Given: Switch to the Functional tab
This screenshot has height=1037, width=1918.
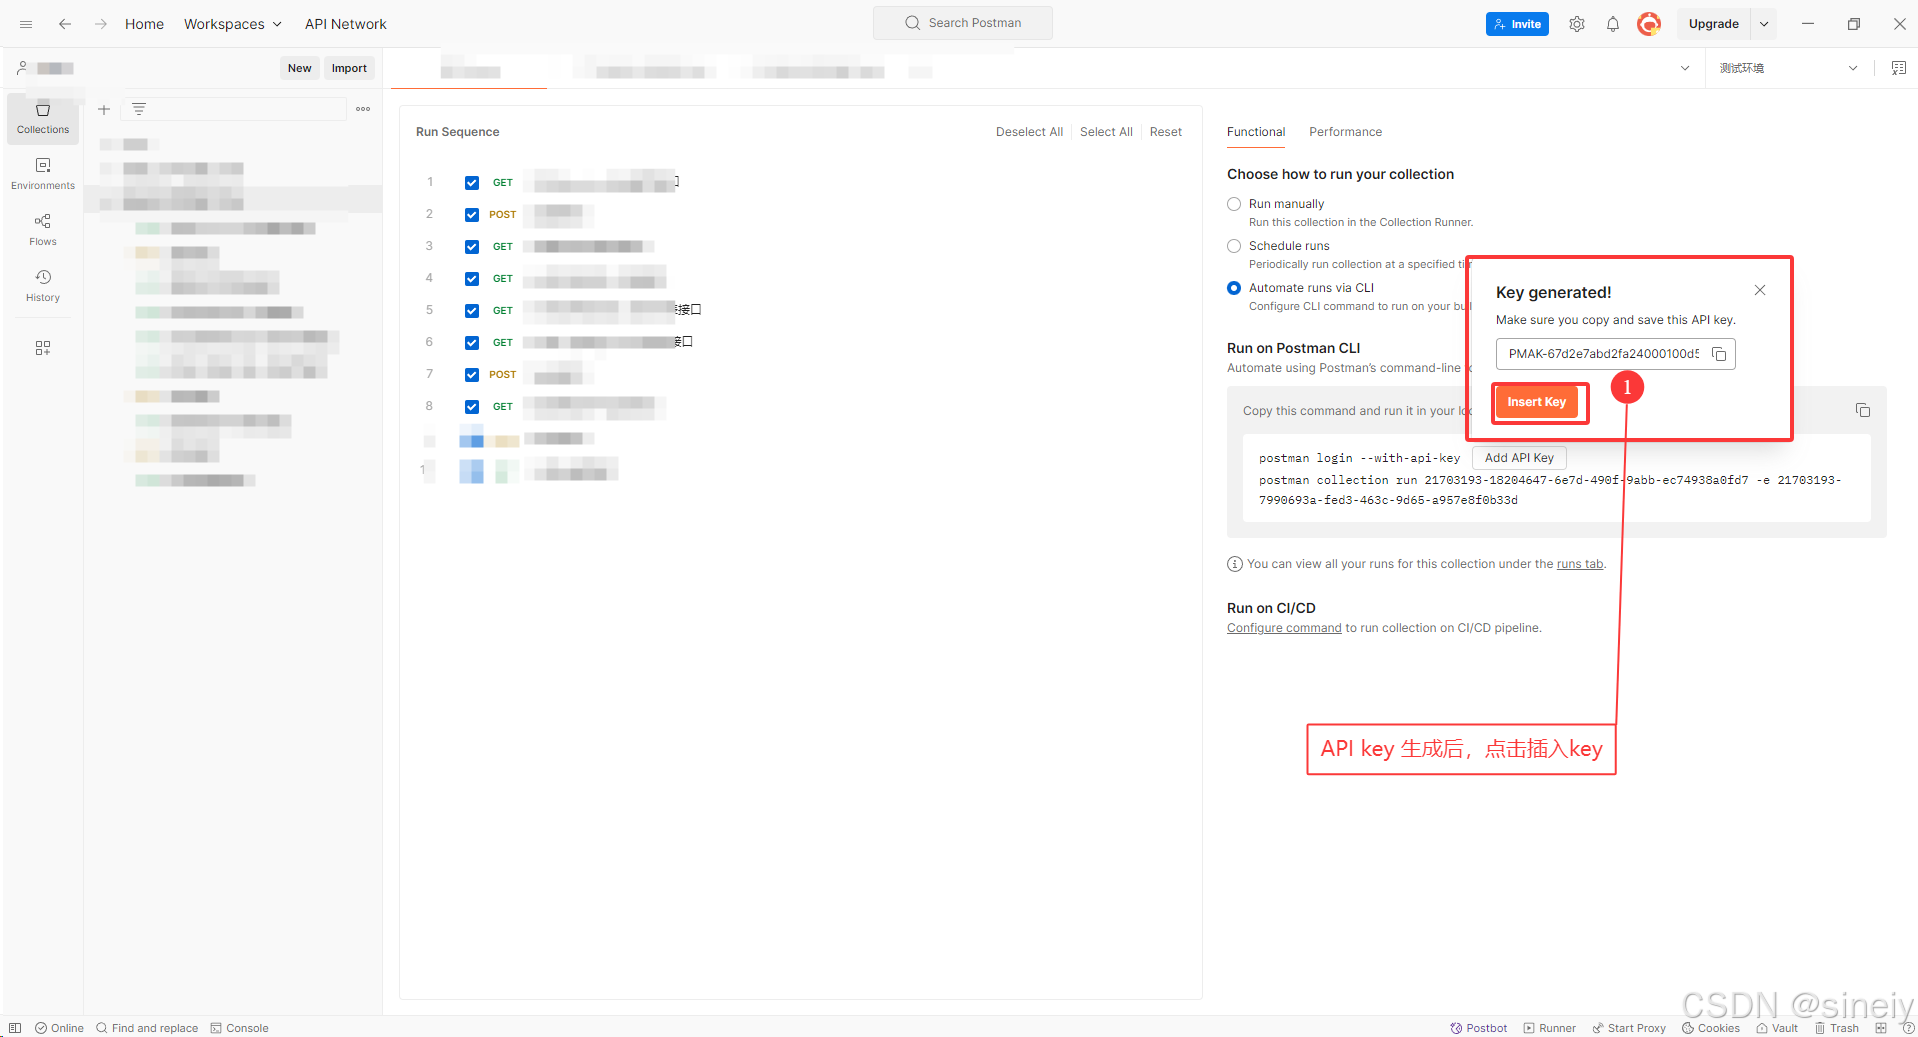Looking at the screenshot, I should [1256, 132].
